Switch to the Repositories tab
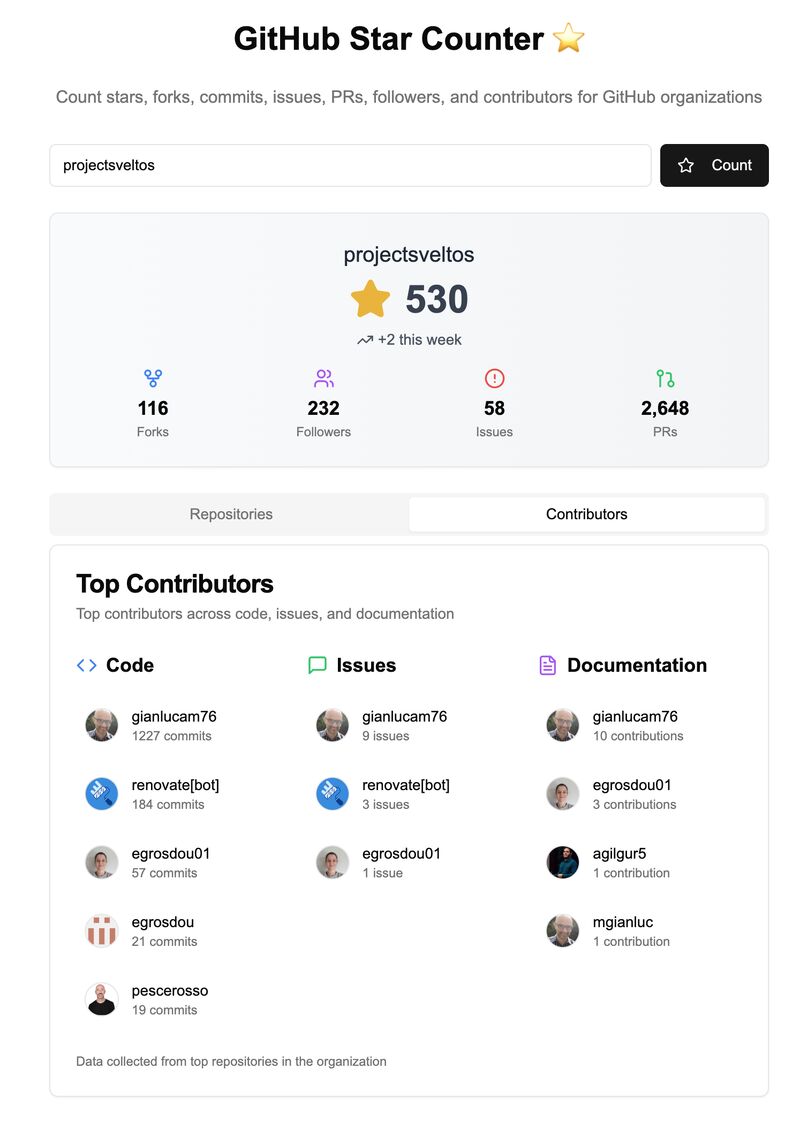Viewport: 800px width, 1122px height. tap(230, 514)
